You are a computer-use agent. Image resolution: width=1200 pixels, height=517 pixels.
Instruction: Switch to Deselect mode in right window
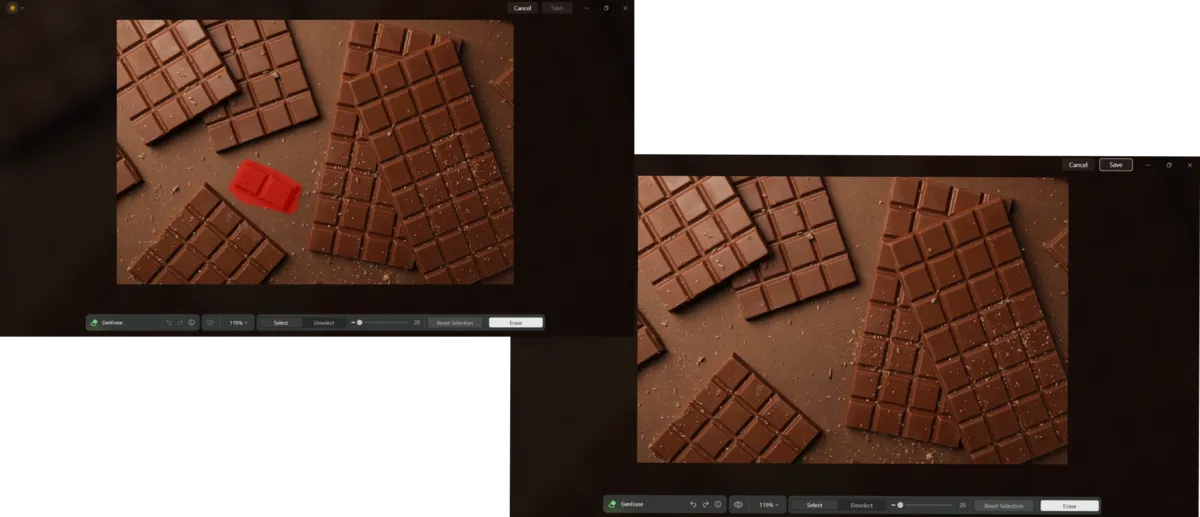[x=862, y=505]
